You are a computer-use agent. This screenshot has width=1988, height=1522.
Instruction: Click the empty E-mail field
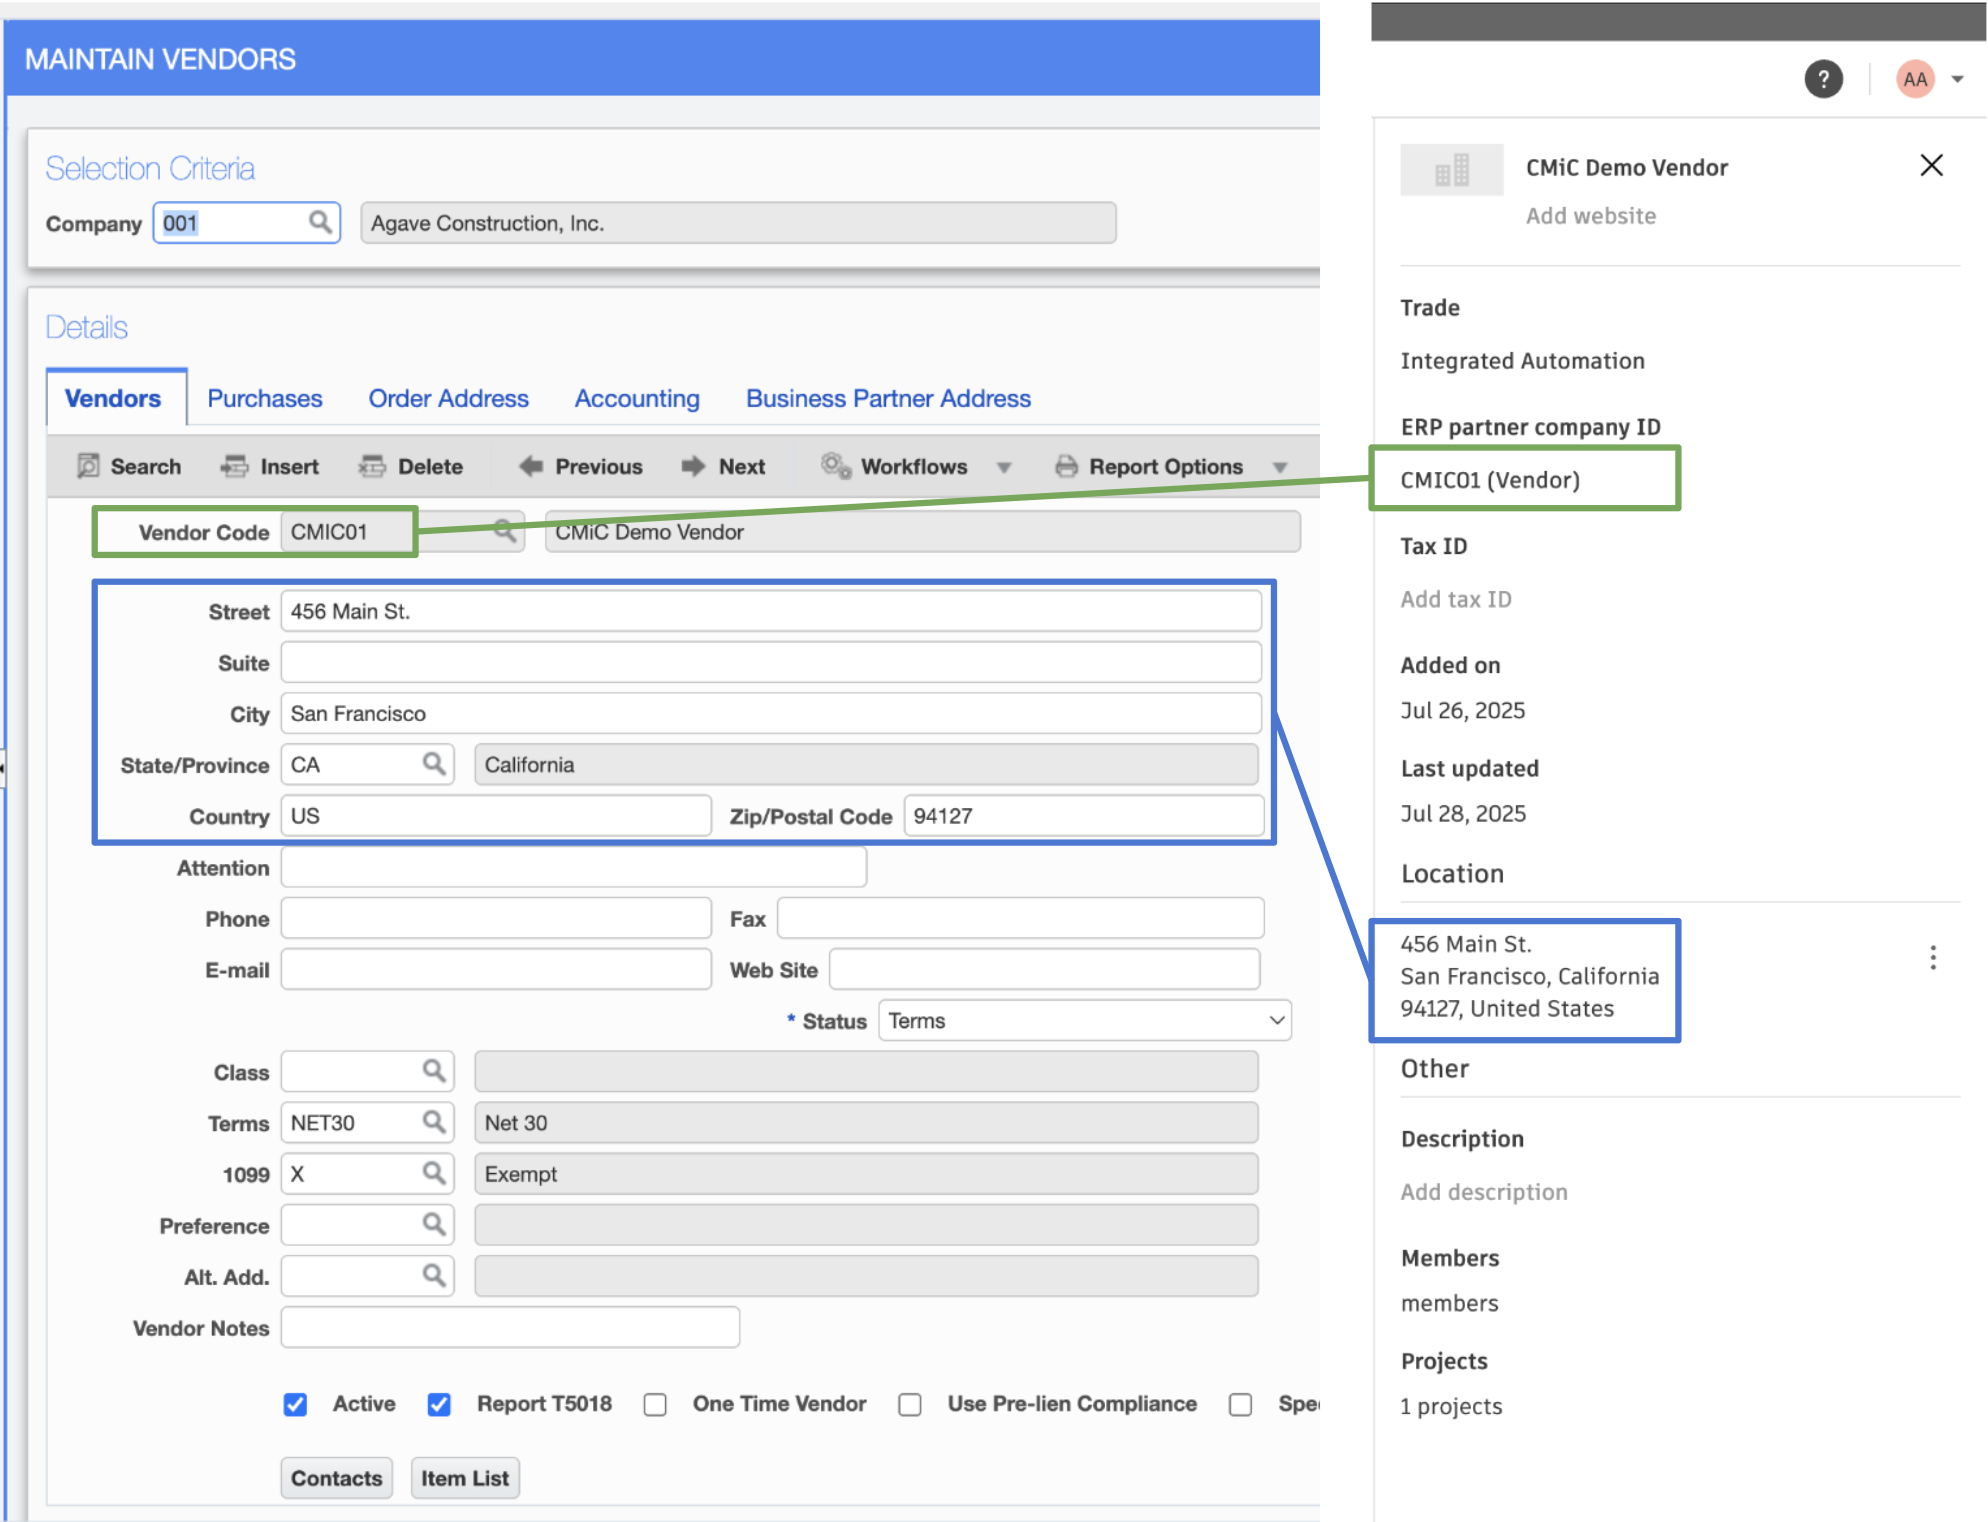click(496, 969)
